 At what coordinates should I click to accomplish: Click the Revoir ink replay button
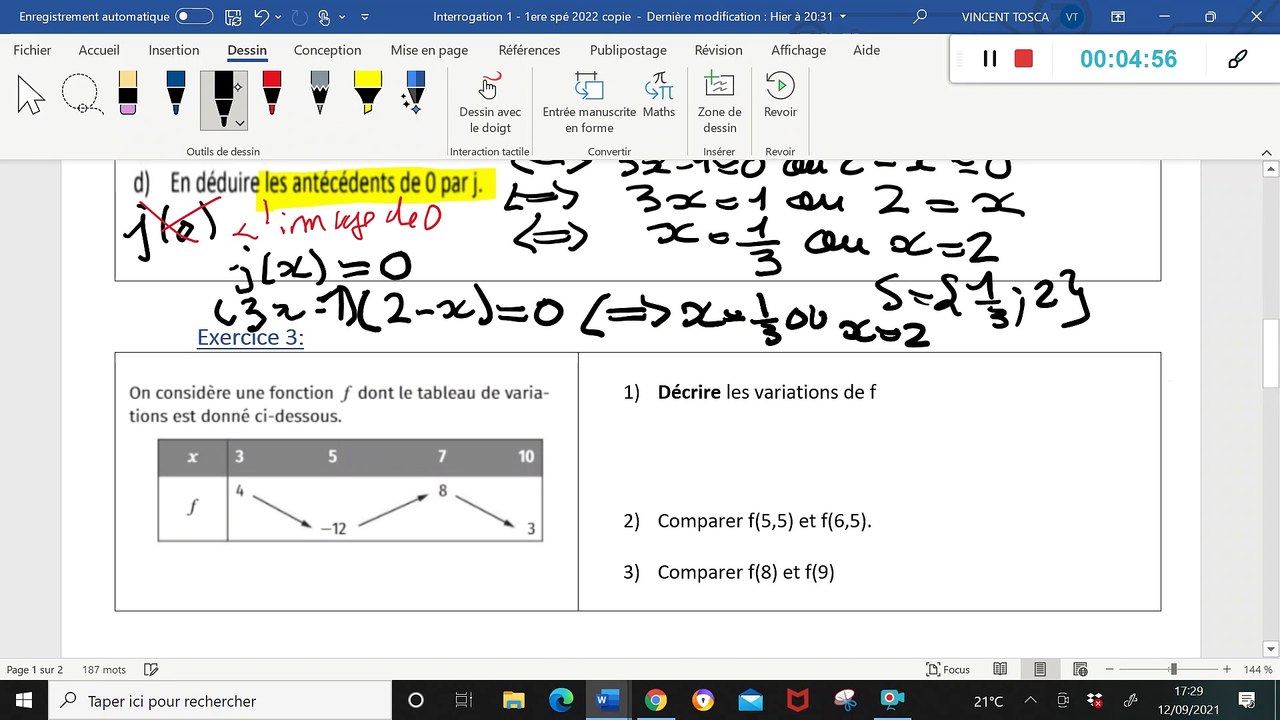click(780, 96)
